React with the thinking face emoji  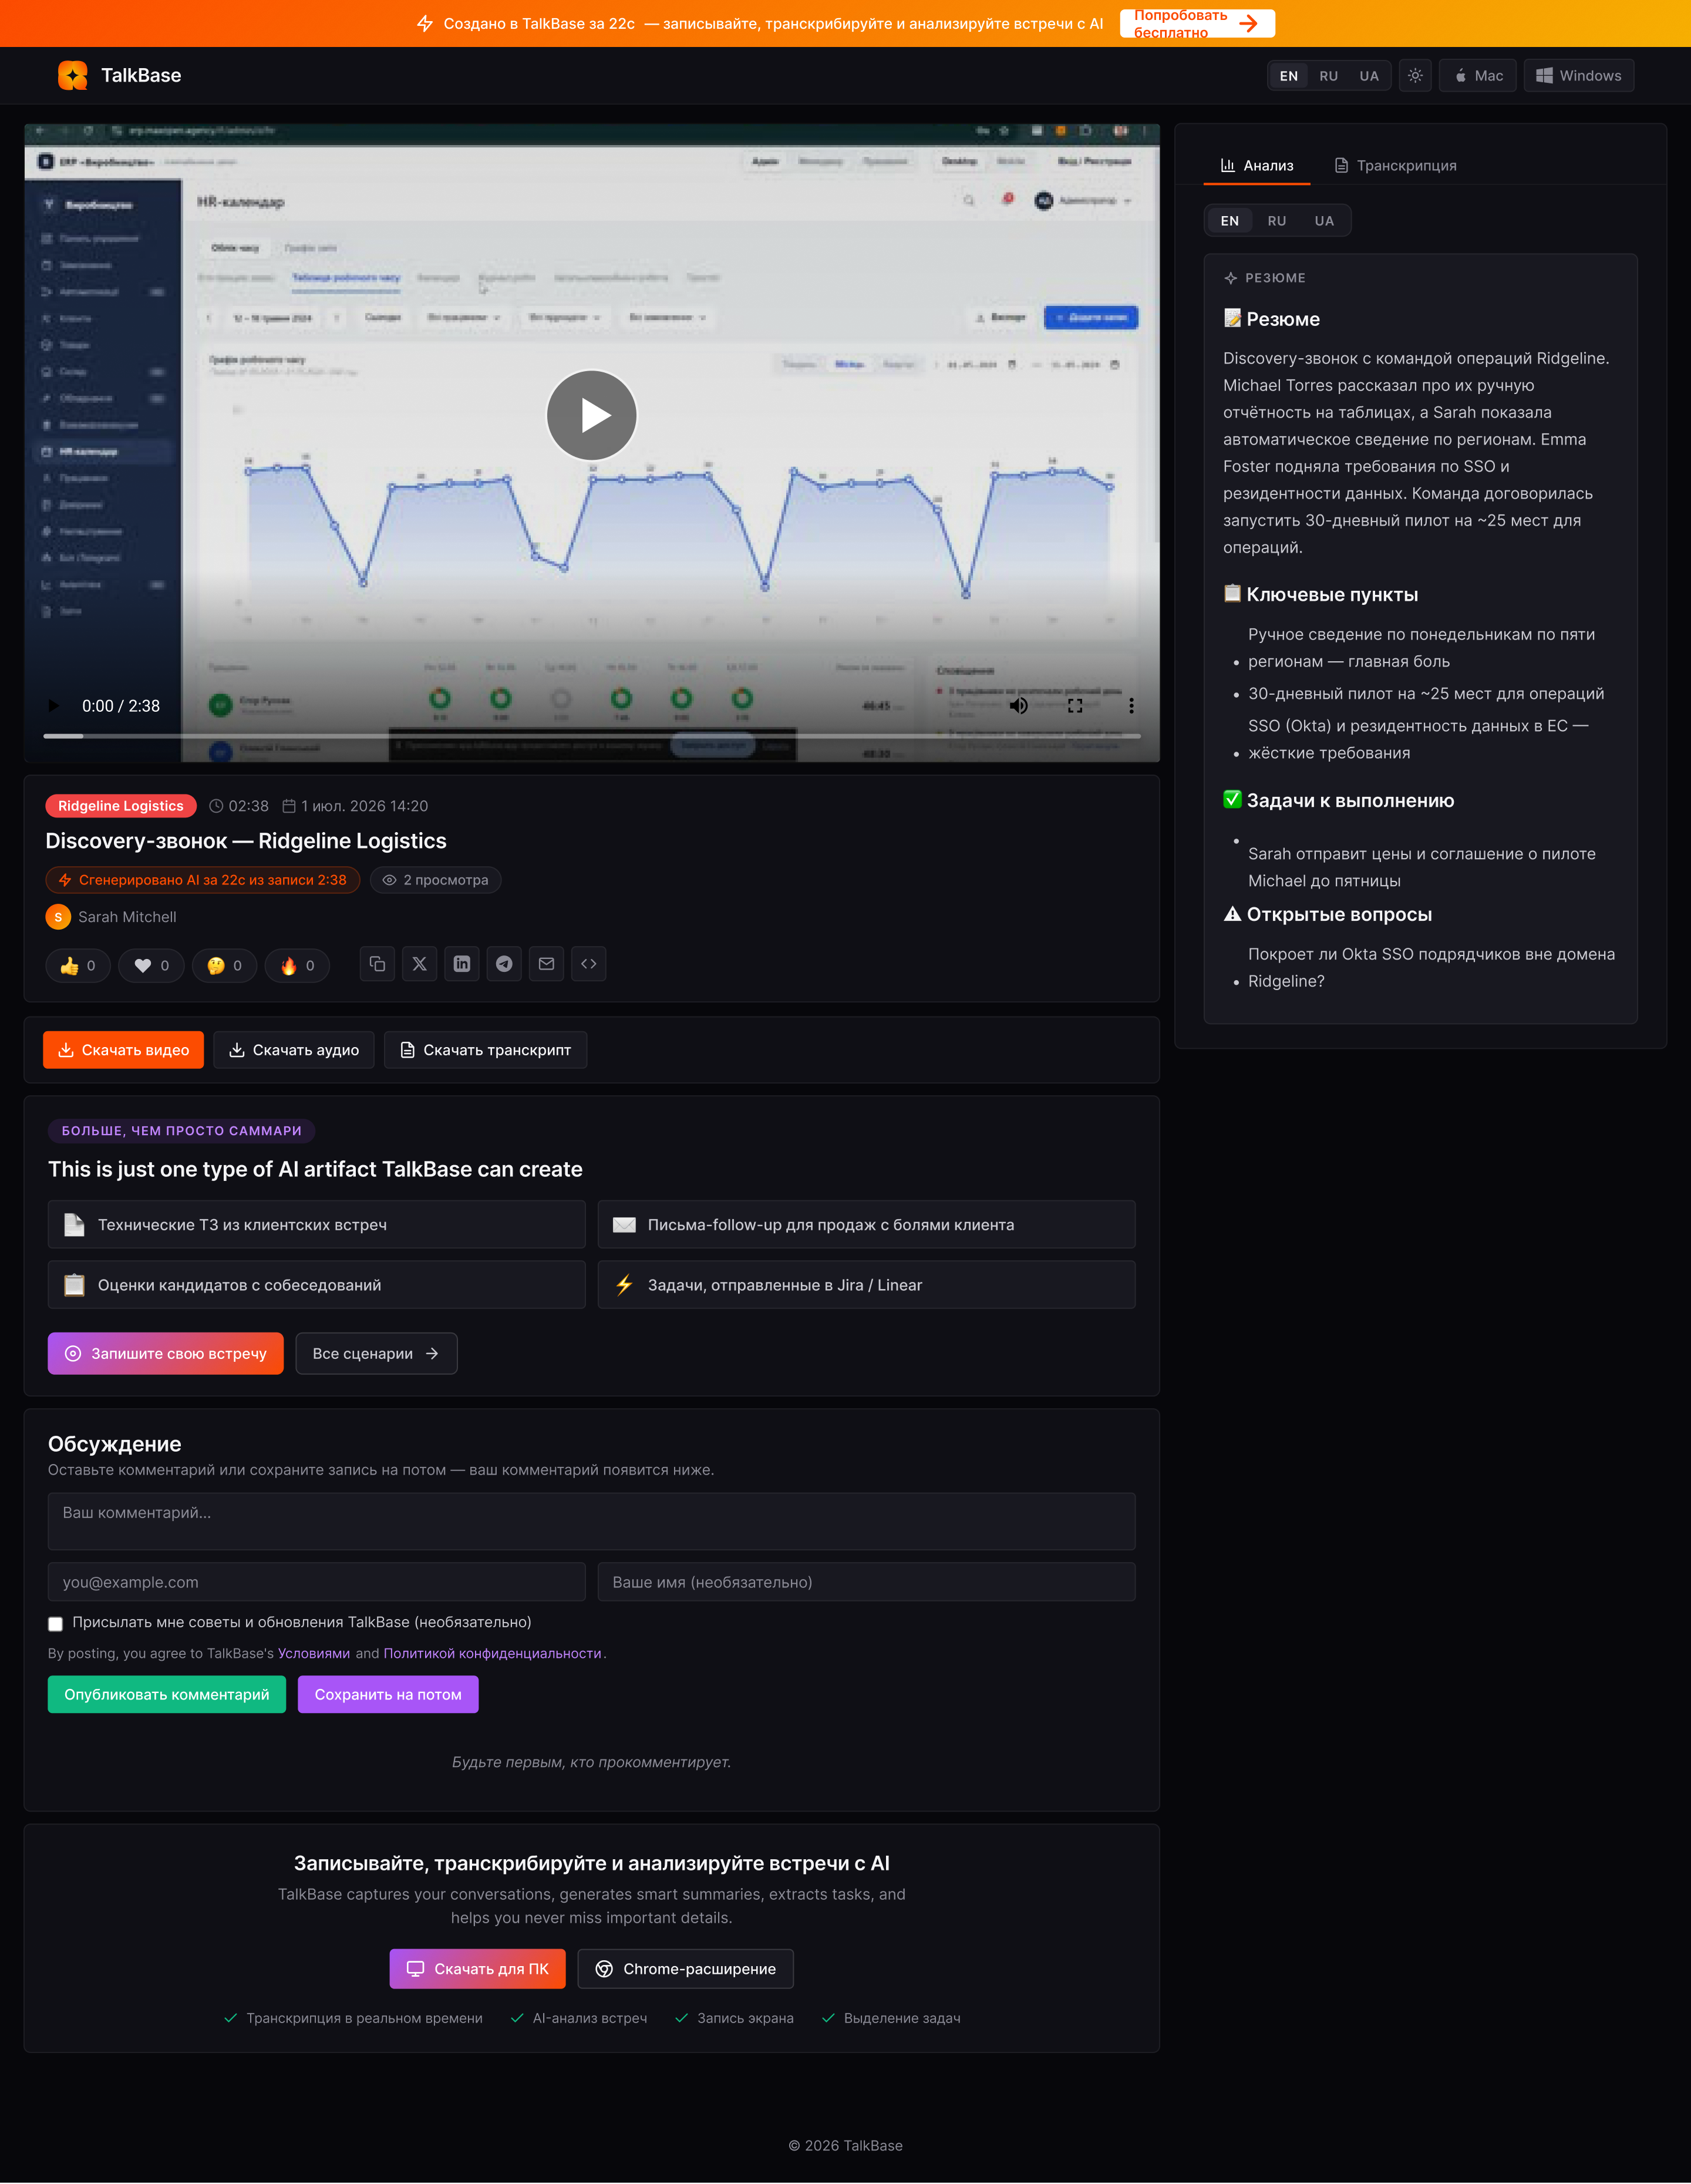[224, 965]
